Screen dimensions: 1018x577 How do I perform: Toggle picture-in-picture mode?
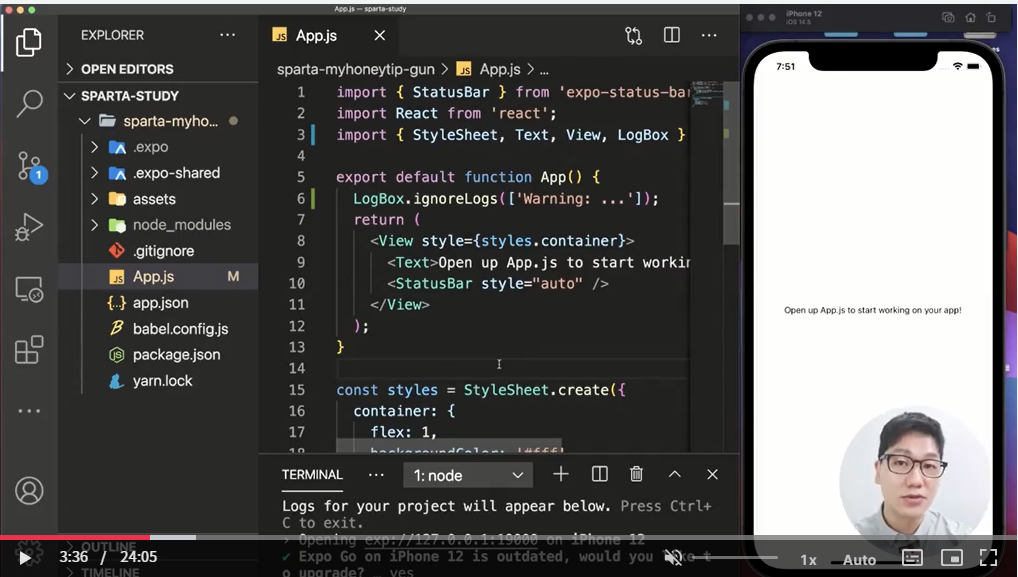[x=951, y=558]
